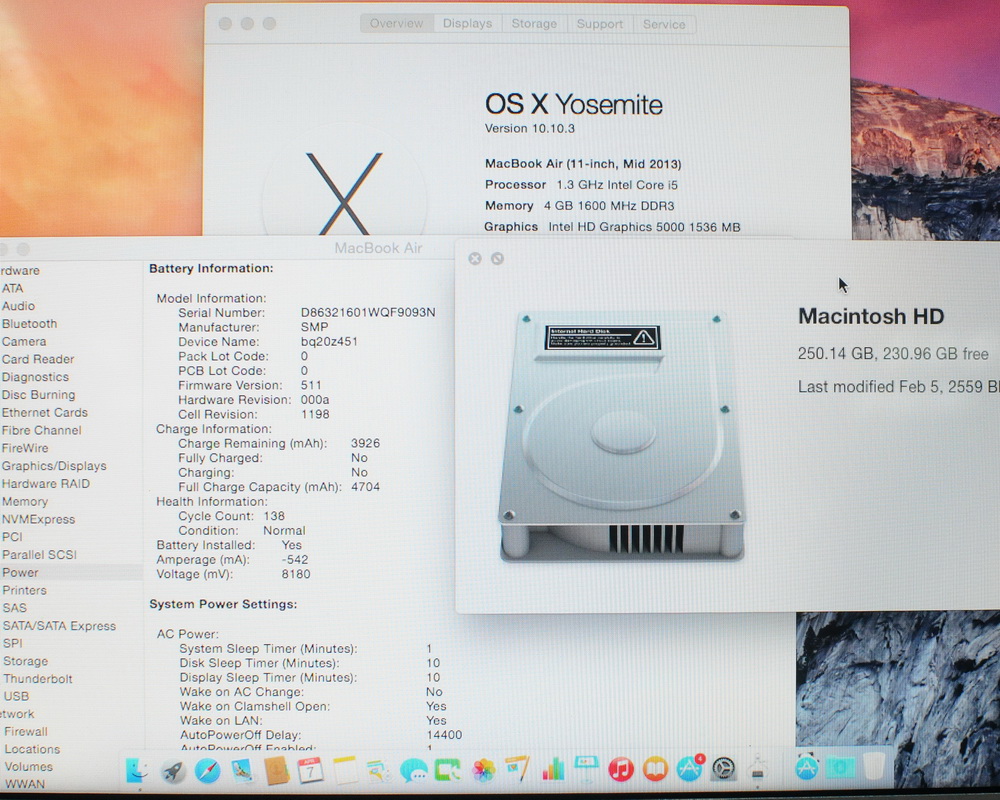
Task: Open iBooks orange book icon in Dock
Action: click(655, 769)
